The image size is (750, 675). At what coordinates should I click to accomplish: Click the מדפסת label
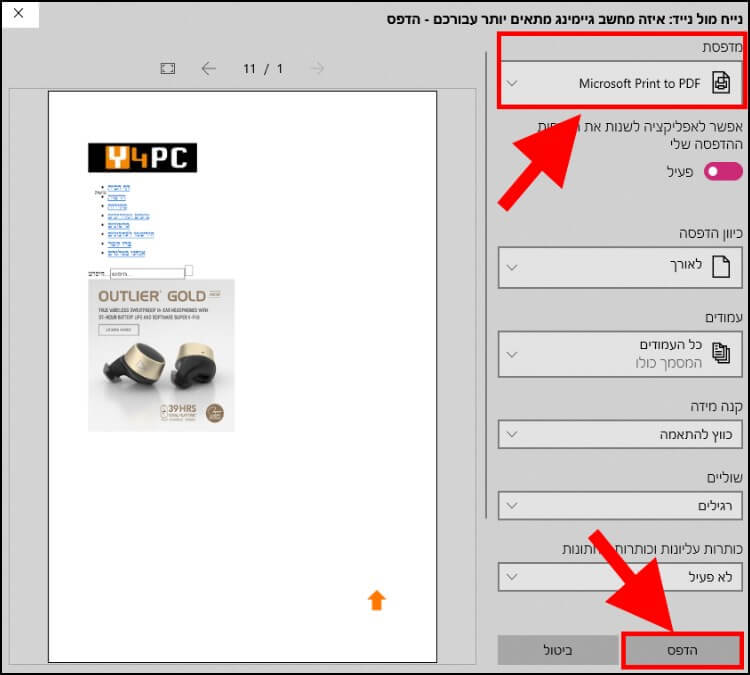[722, 47]
